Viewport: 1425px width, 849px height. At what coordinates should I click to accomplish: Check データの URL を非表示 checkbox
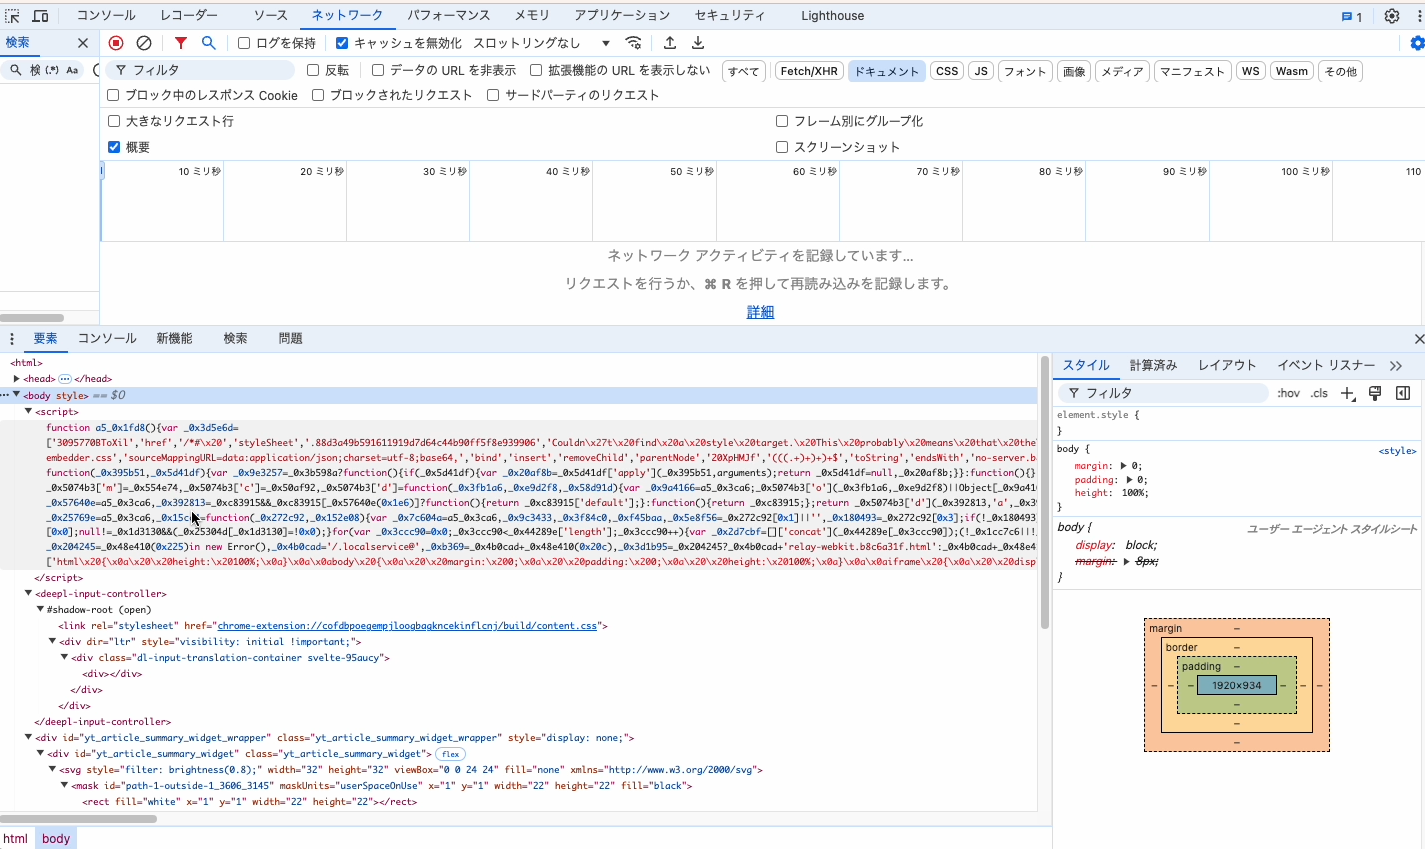(x=378, y=70)
